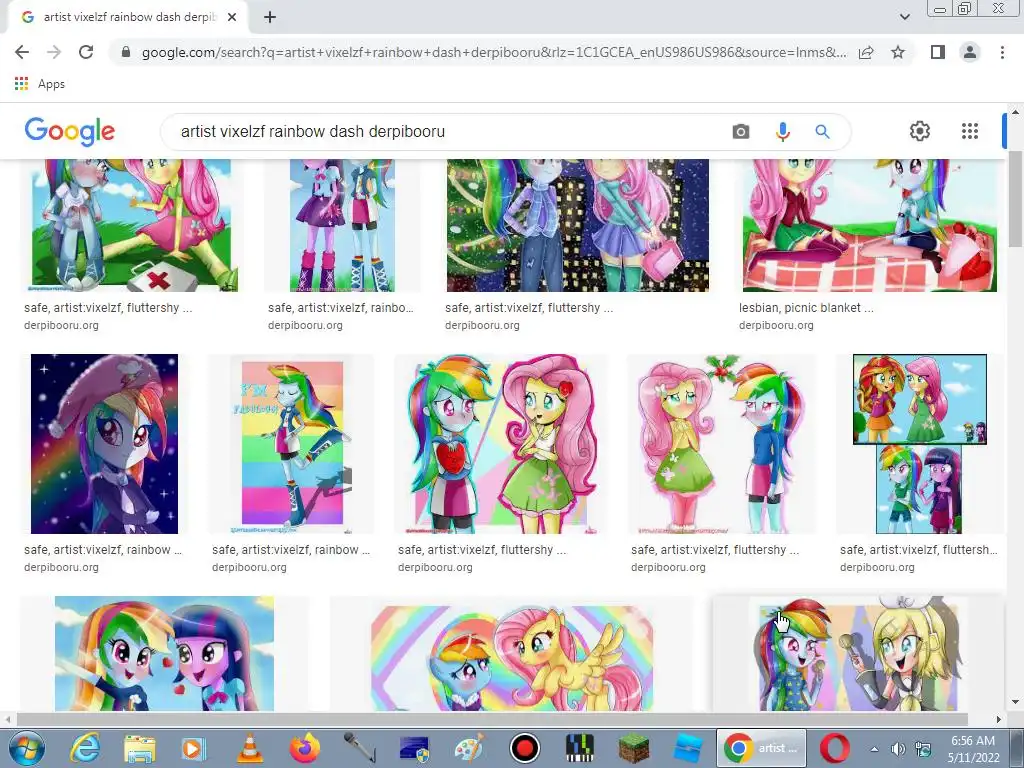
Task: Click derpibooru.org under picnic blanket result
Action: pyautogui.click(x=776, y=325)
